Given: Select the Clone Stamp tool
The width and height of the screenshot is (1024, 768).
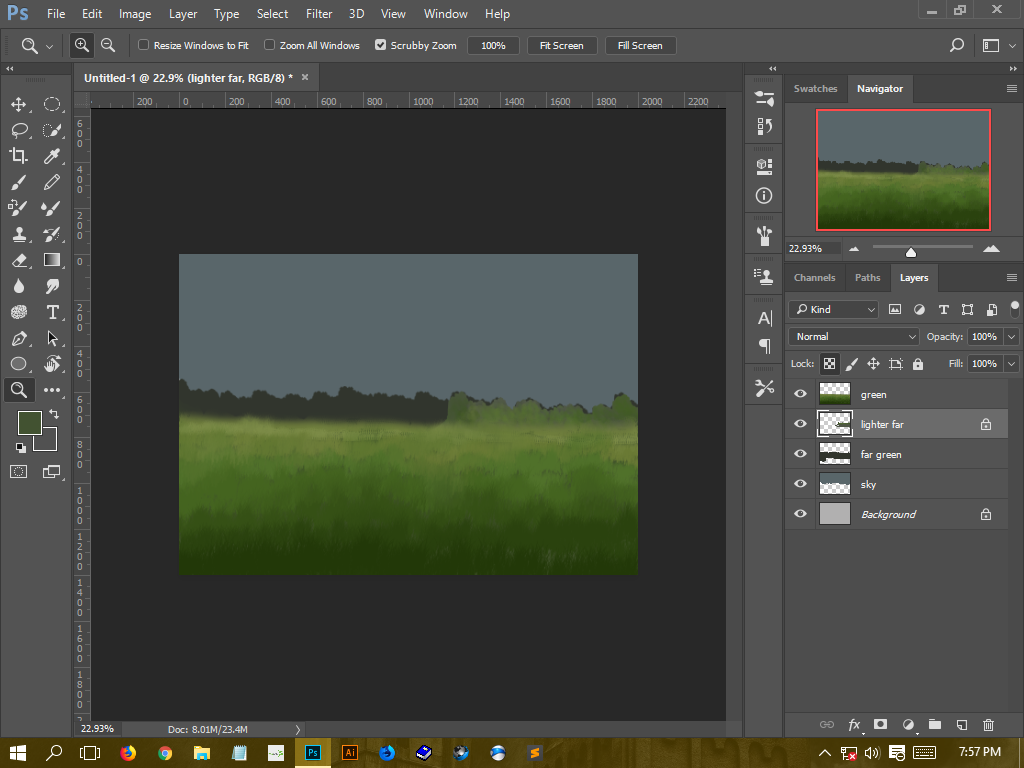Looking at the screenshot, I should (x=18, y=234).
